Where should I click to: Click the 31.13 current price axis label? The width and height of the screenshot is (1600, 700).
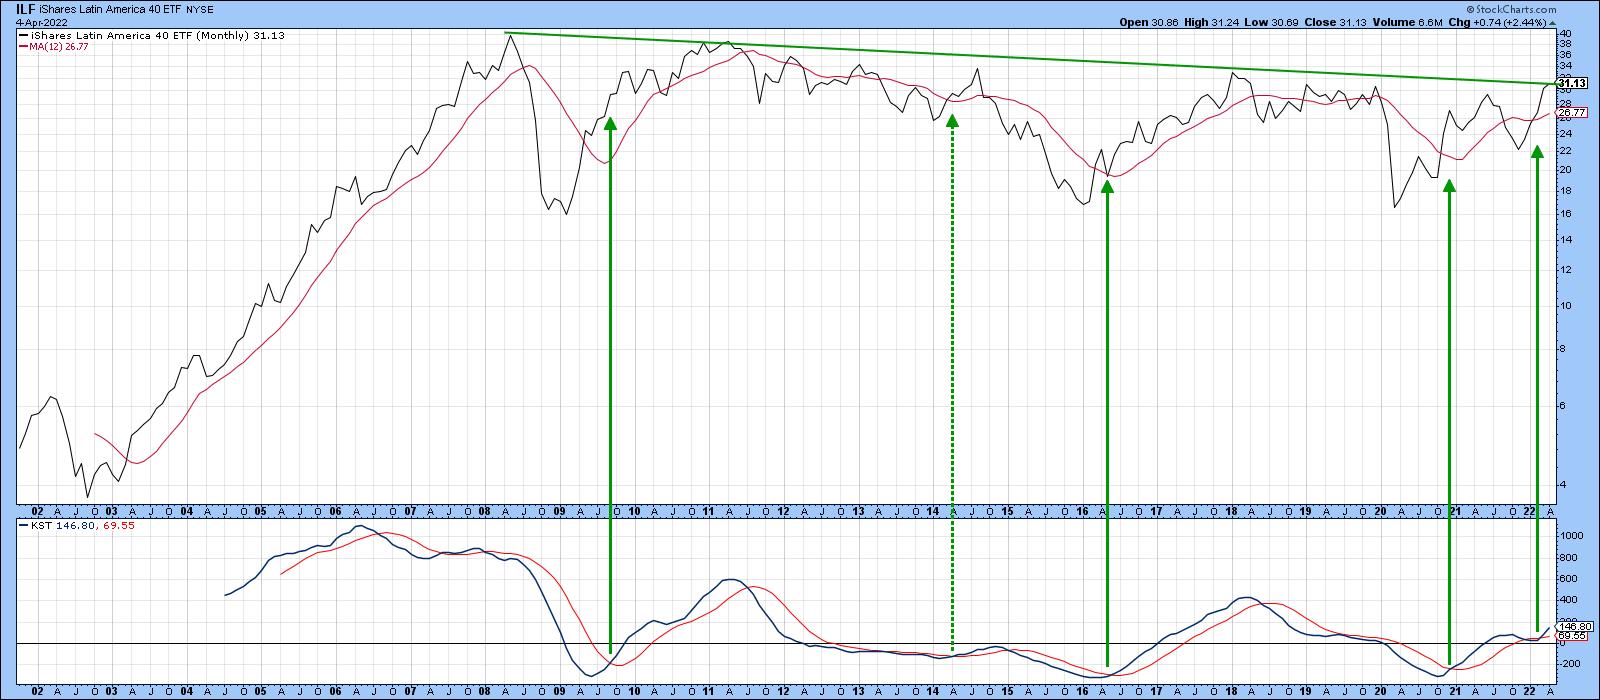1572,83
